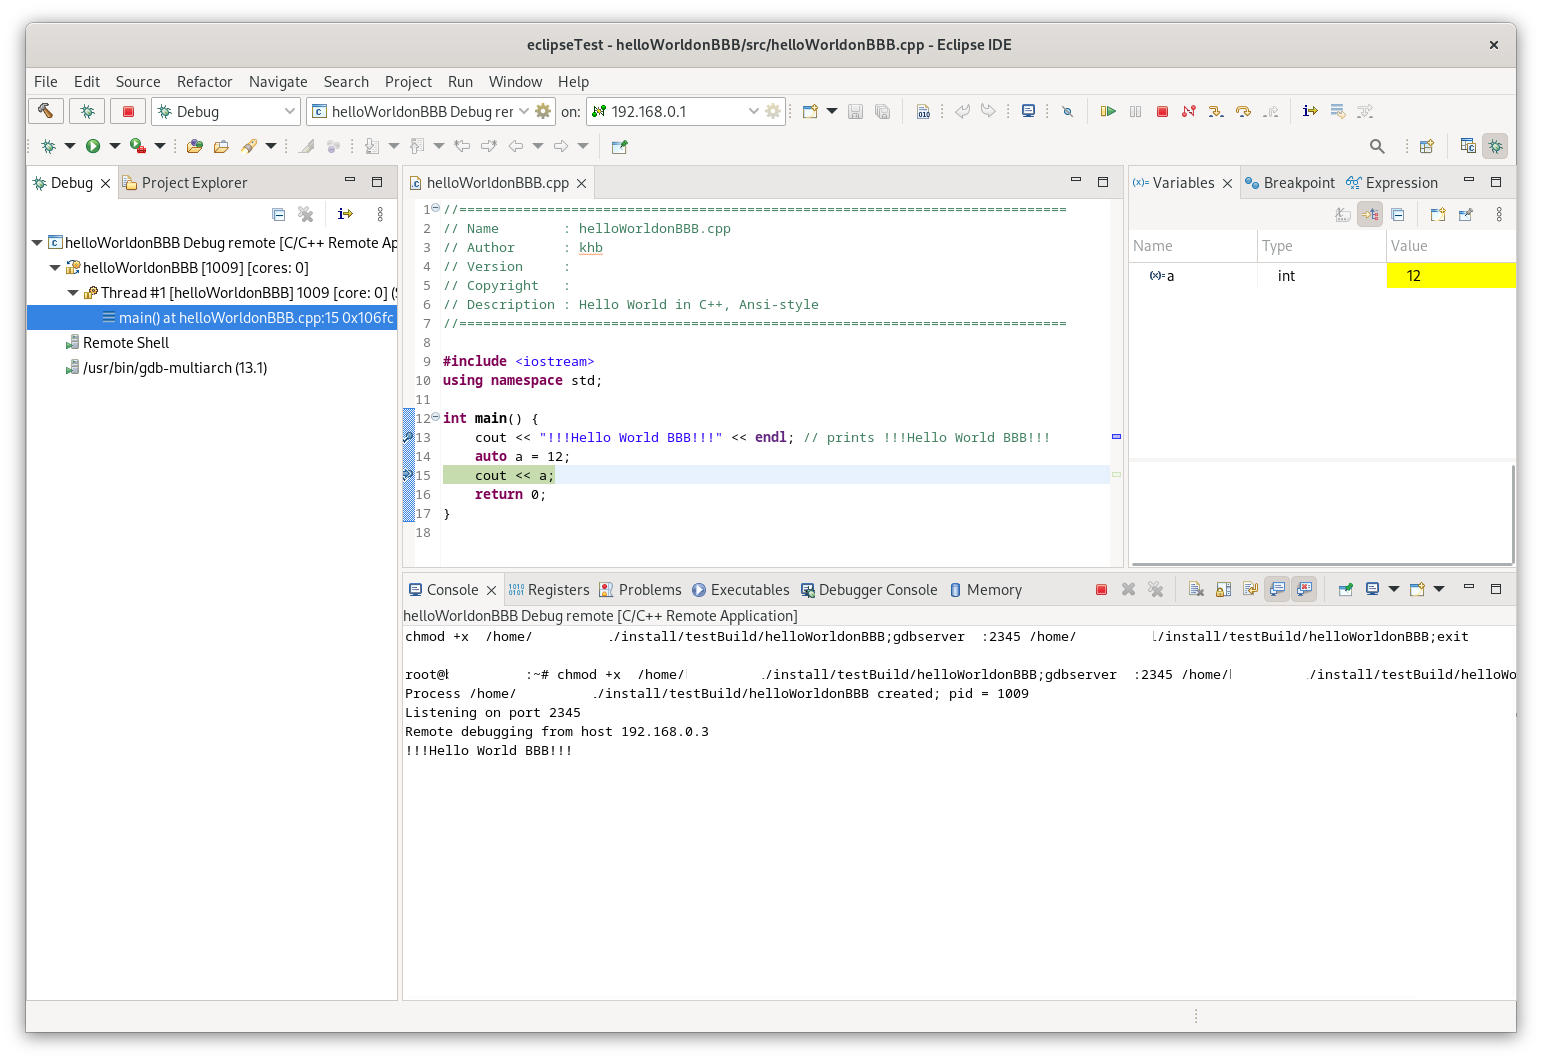The height and width of the screenshot is (1061, 1542).
Task: Select the highlighted value 12 for variable a
Action: (x=1413, y=275)
